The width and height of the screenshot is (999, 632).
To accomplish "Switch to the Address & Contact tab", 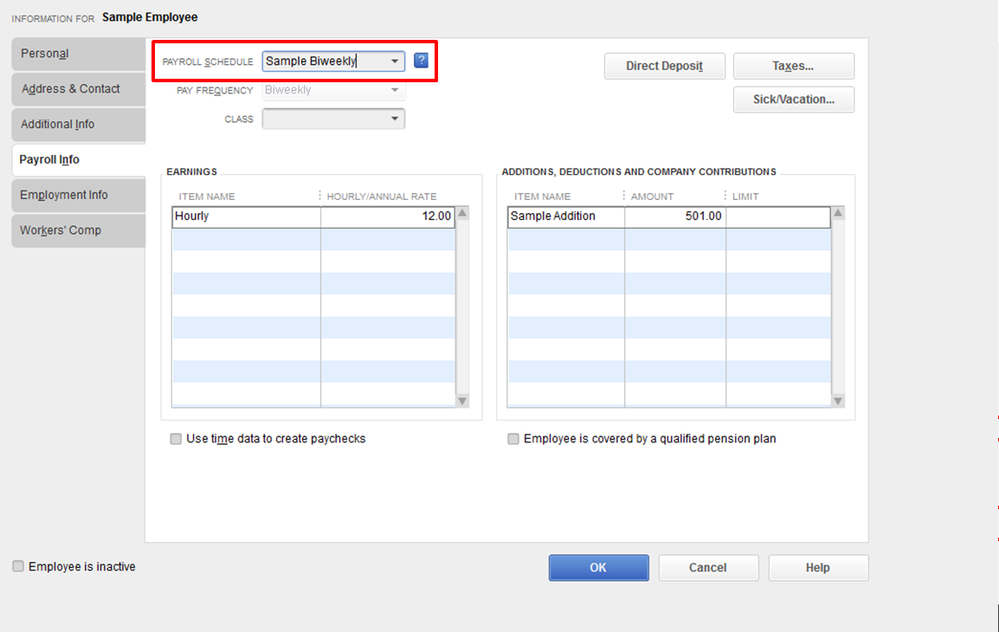I will (78, 89).
